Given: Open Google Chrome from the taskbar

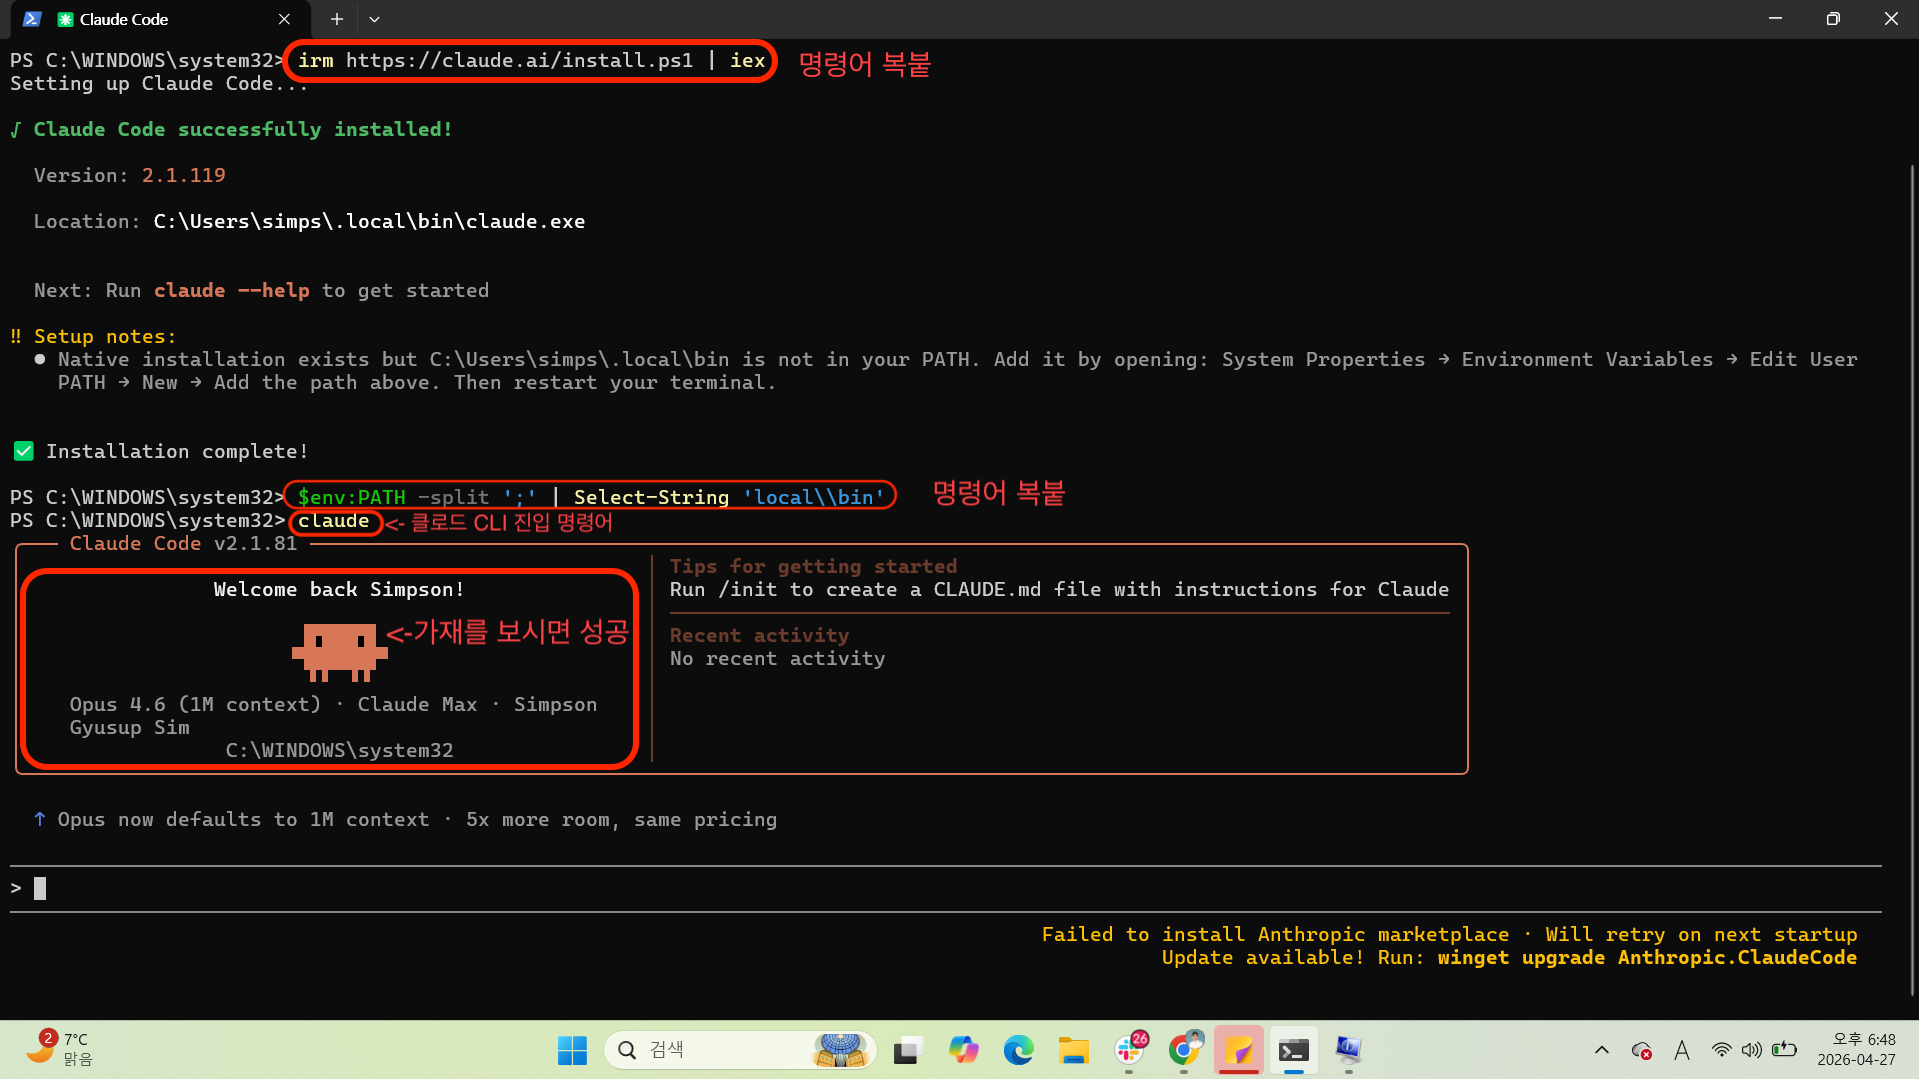Looking at the screenshot, I should coord(1184,1050).
